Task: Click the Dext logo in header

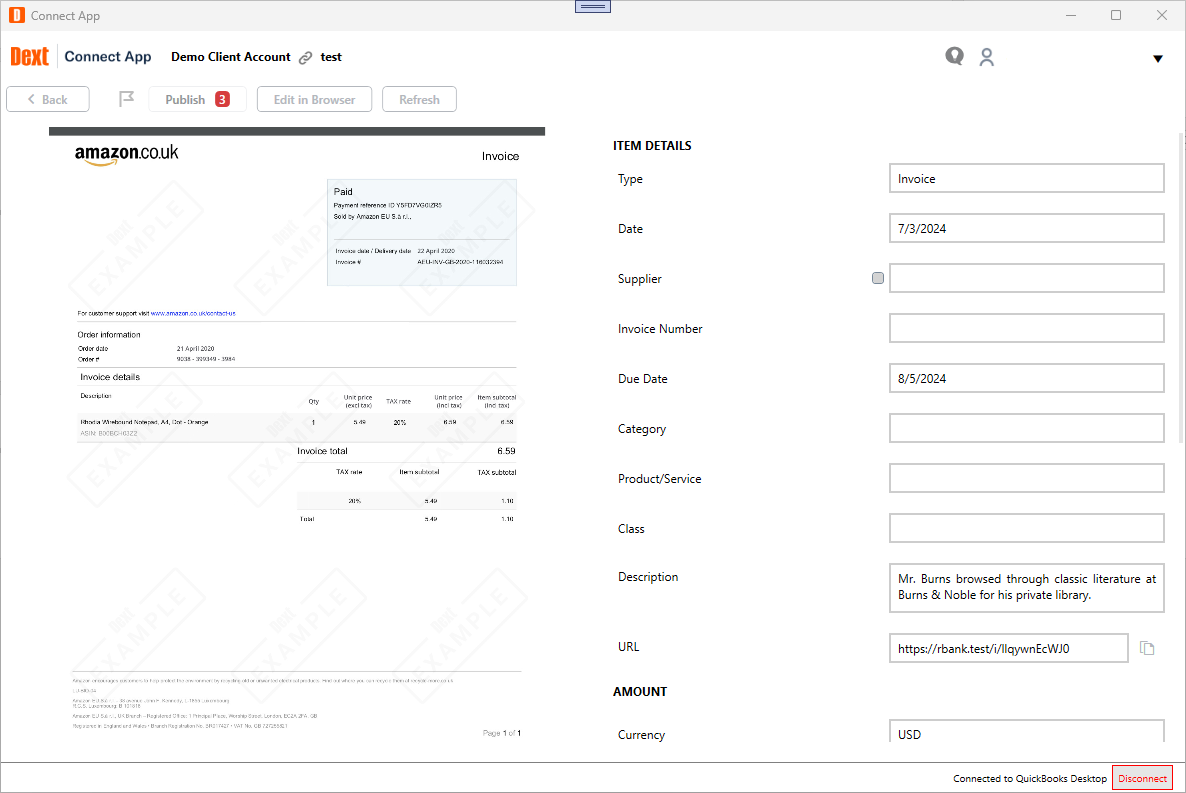Action: pyautogui.click(x=29, y=57)
